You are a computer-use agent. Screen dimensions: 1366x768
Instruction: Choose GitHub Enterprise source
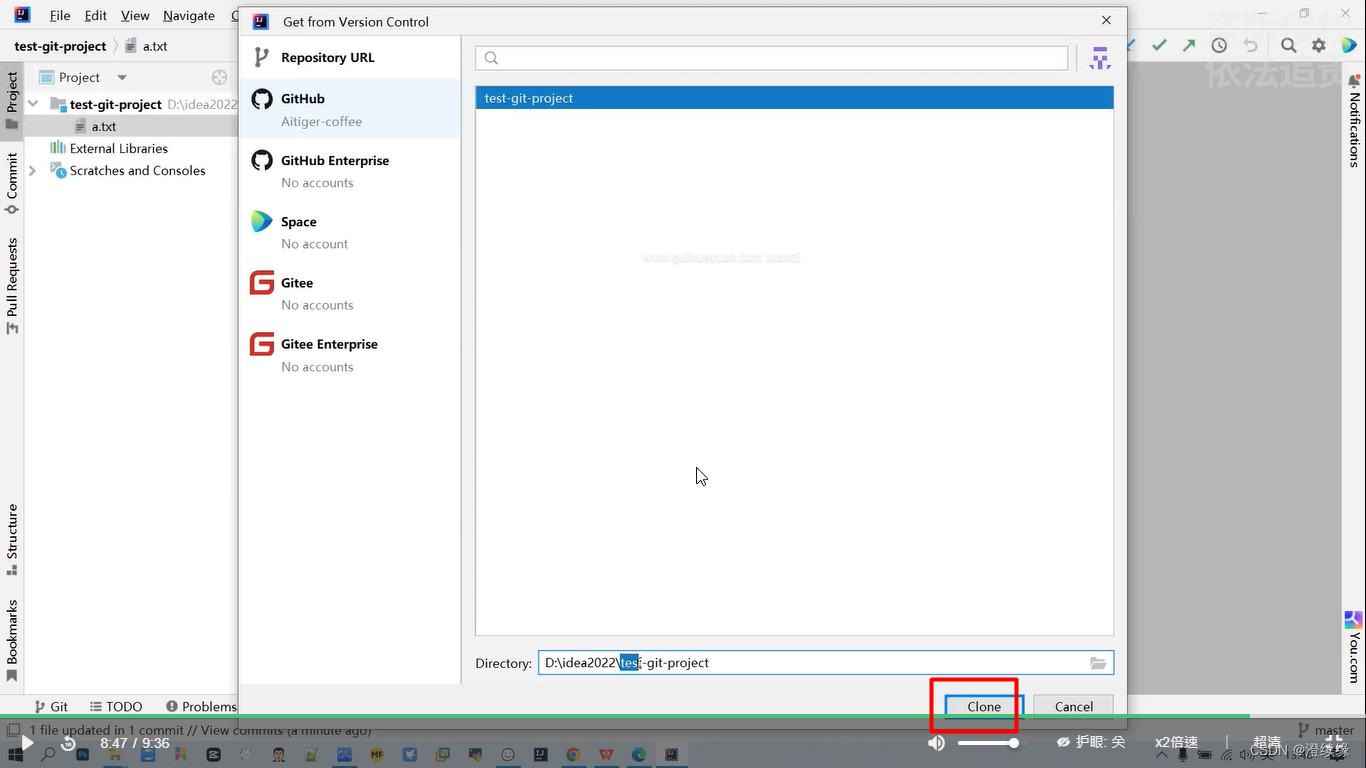[349, 171]
